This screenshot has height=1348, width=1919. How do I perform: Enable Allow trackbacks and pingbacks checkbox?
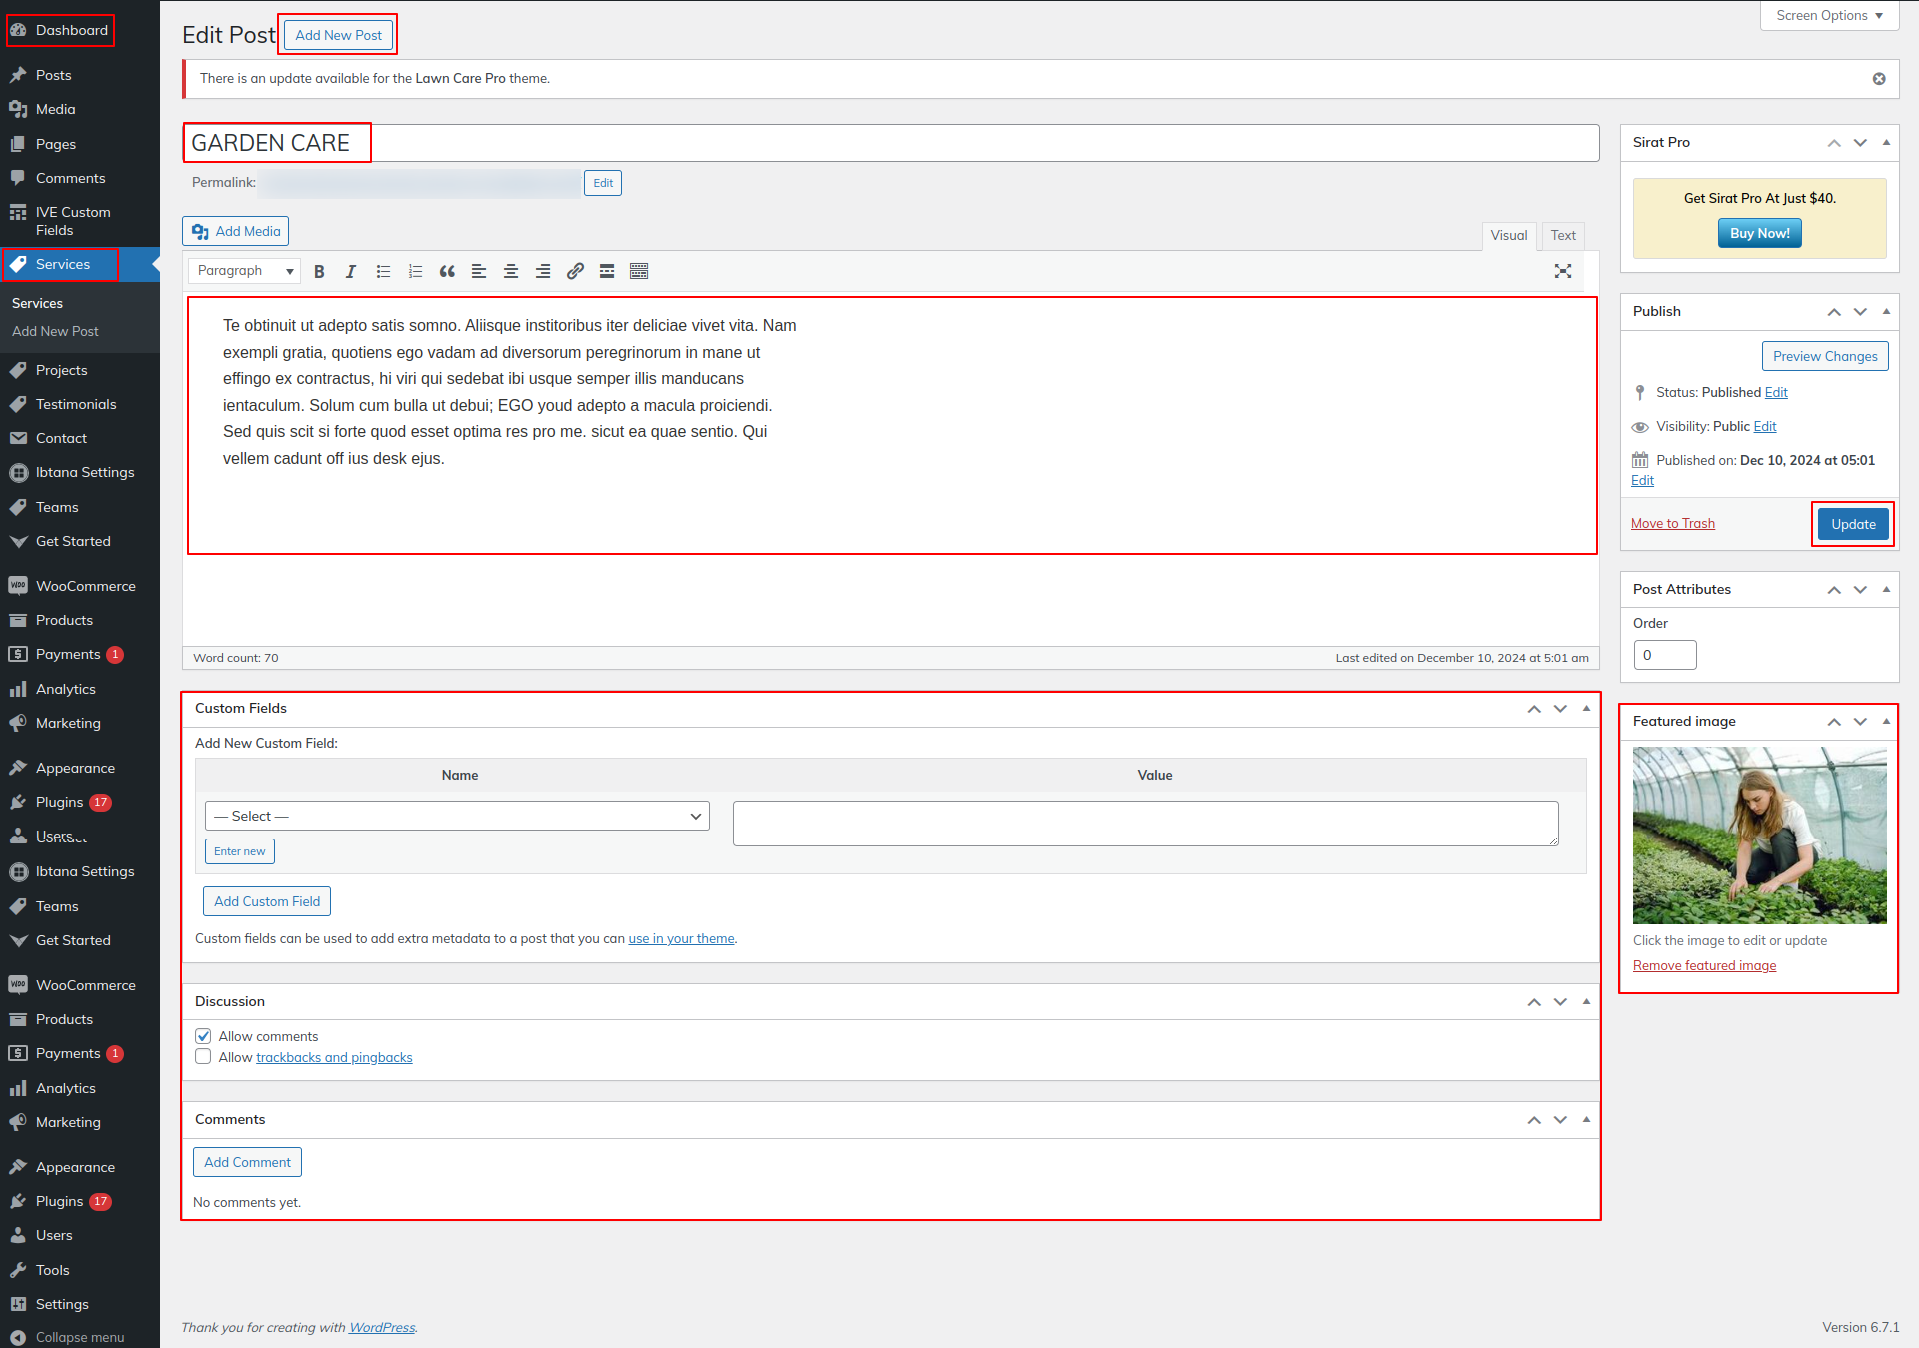[204, 1057]
